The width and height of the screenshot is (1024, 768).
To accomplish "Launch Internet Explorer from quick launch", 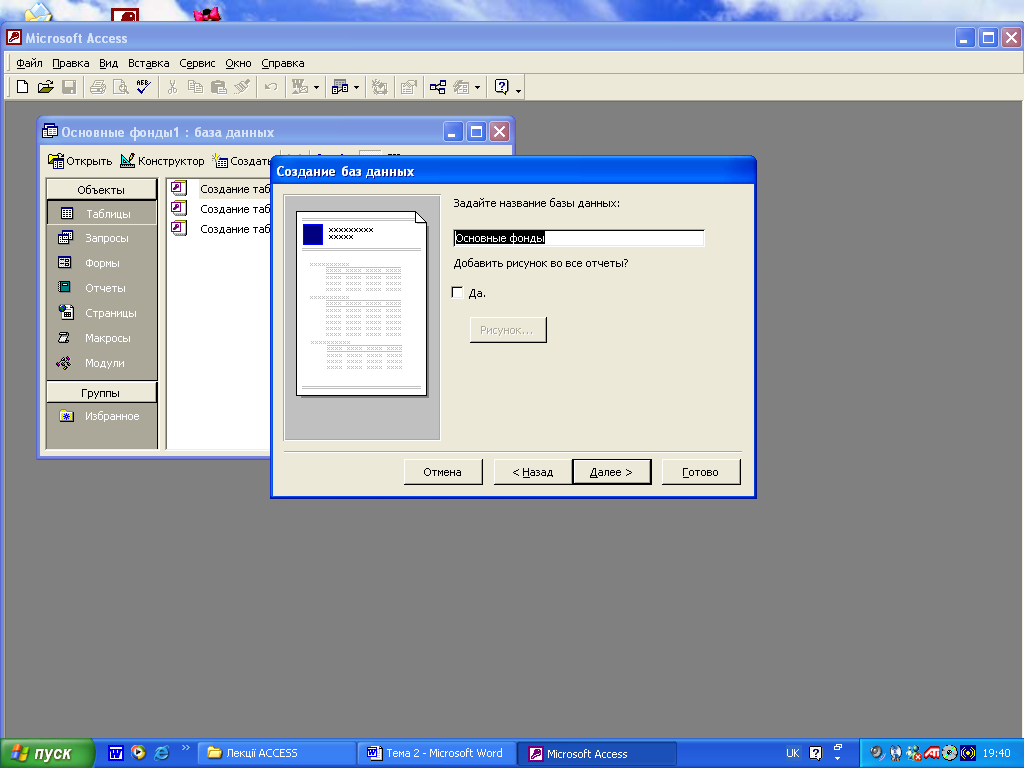I will [x=161, y=753].
